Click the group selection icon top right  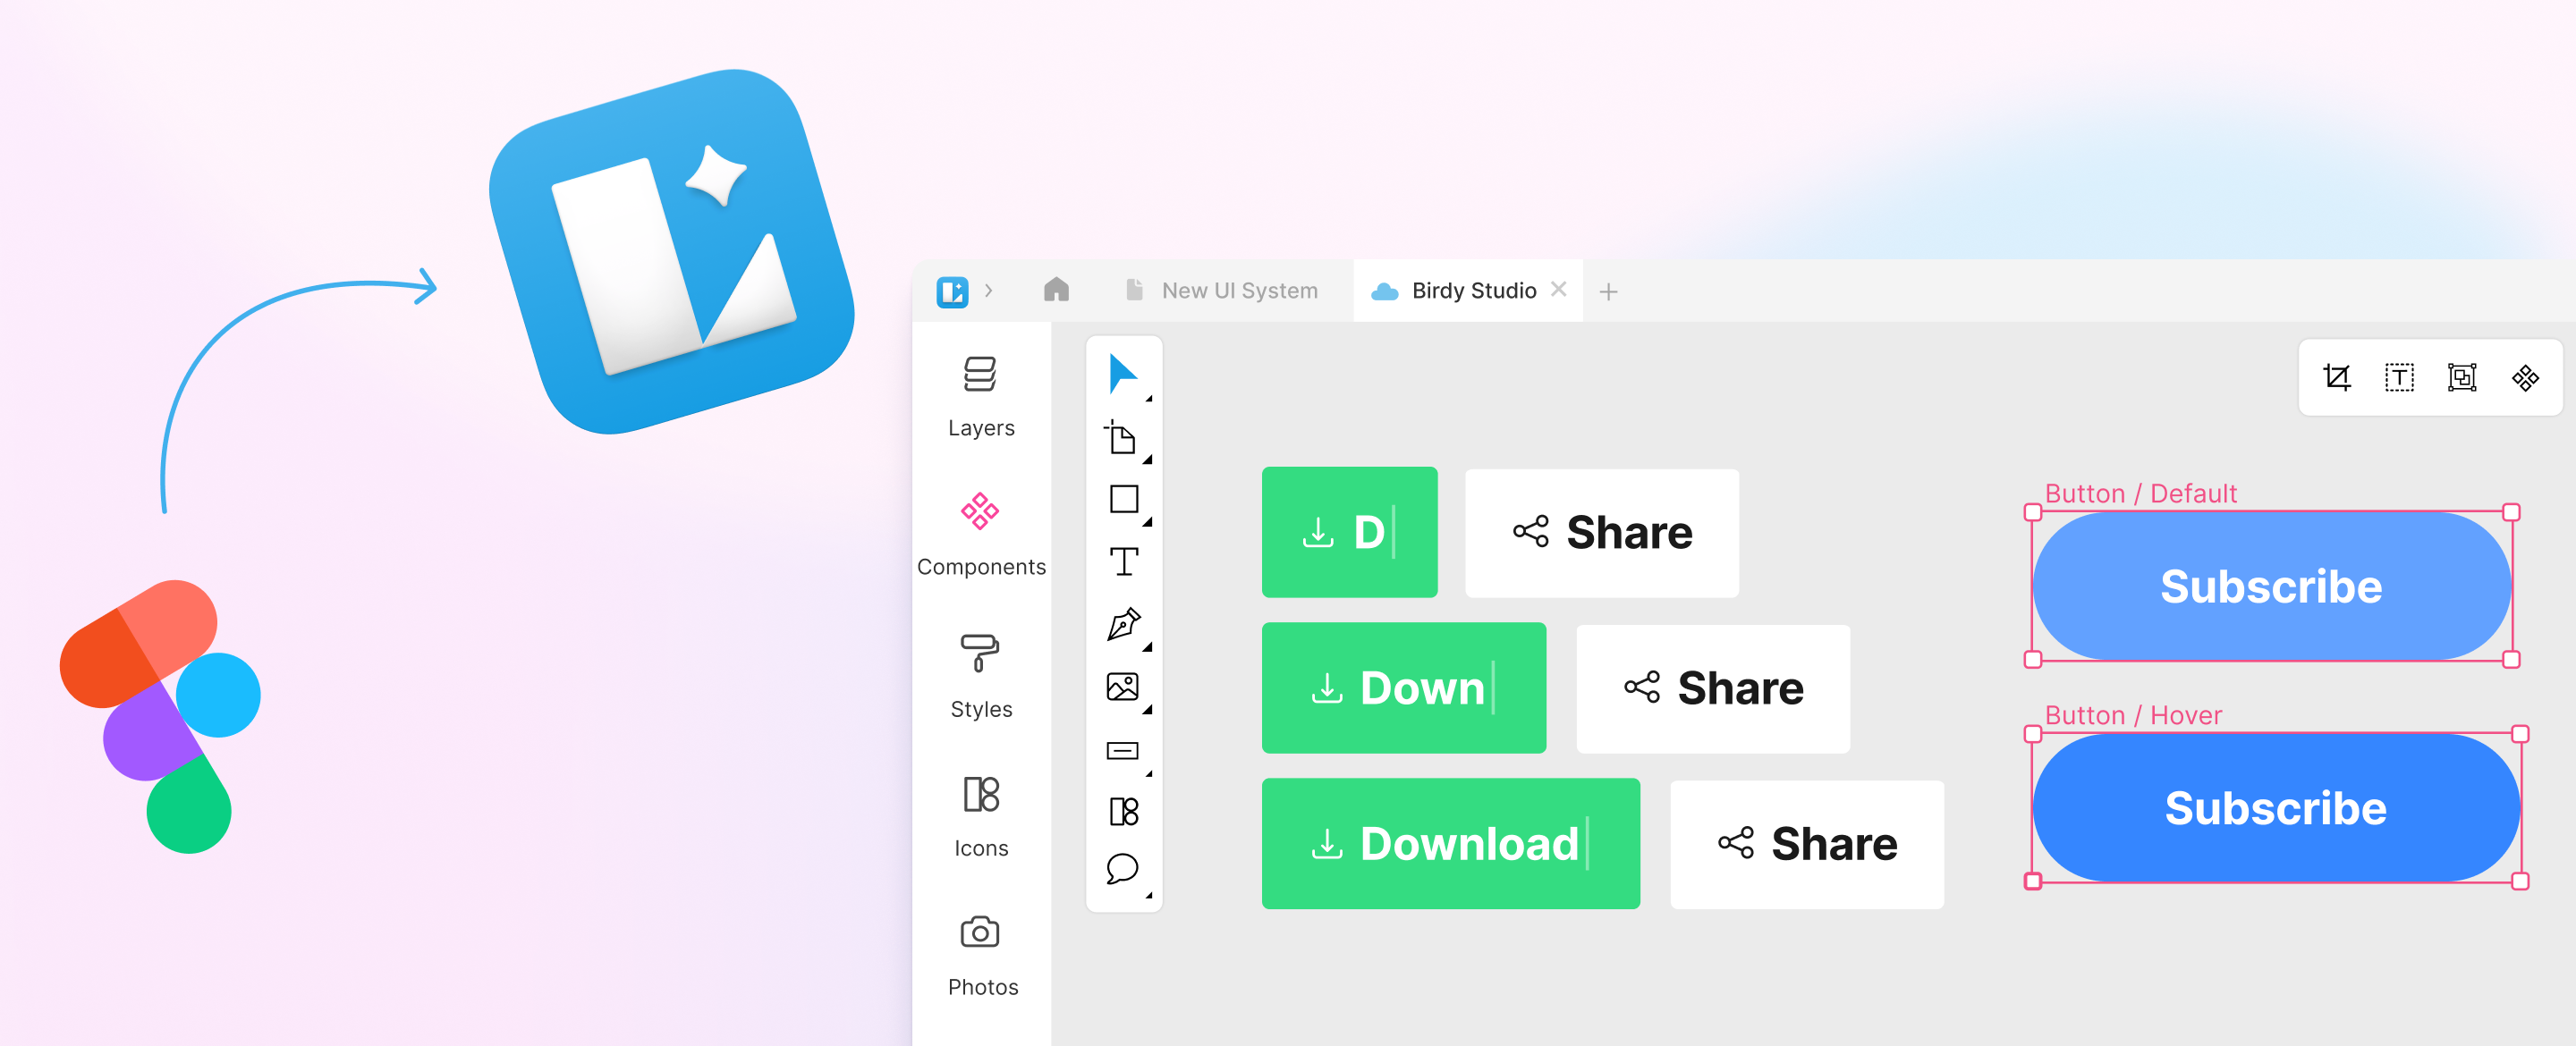tap(2462, 377)
